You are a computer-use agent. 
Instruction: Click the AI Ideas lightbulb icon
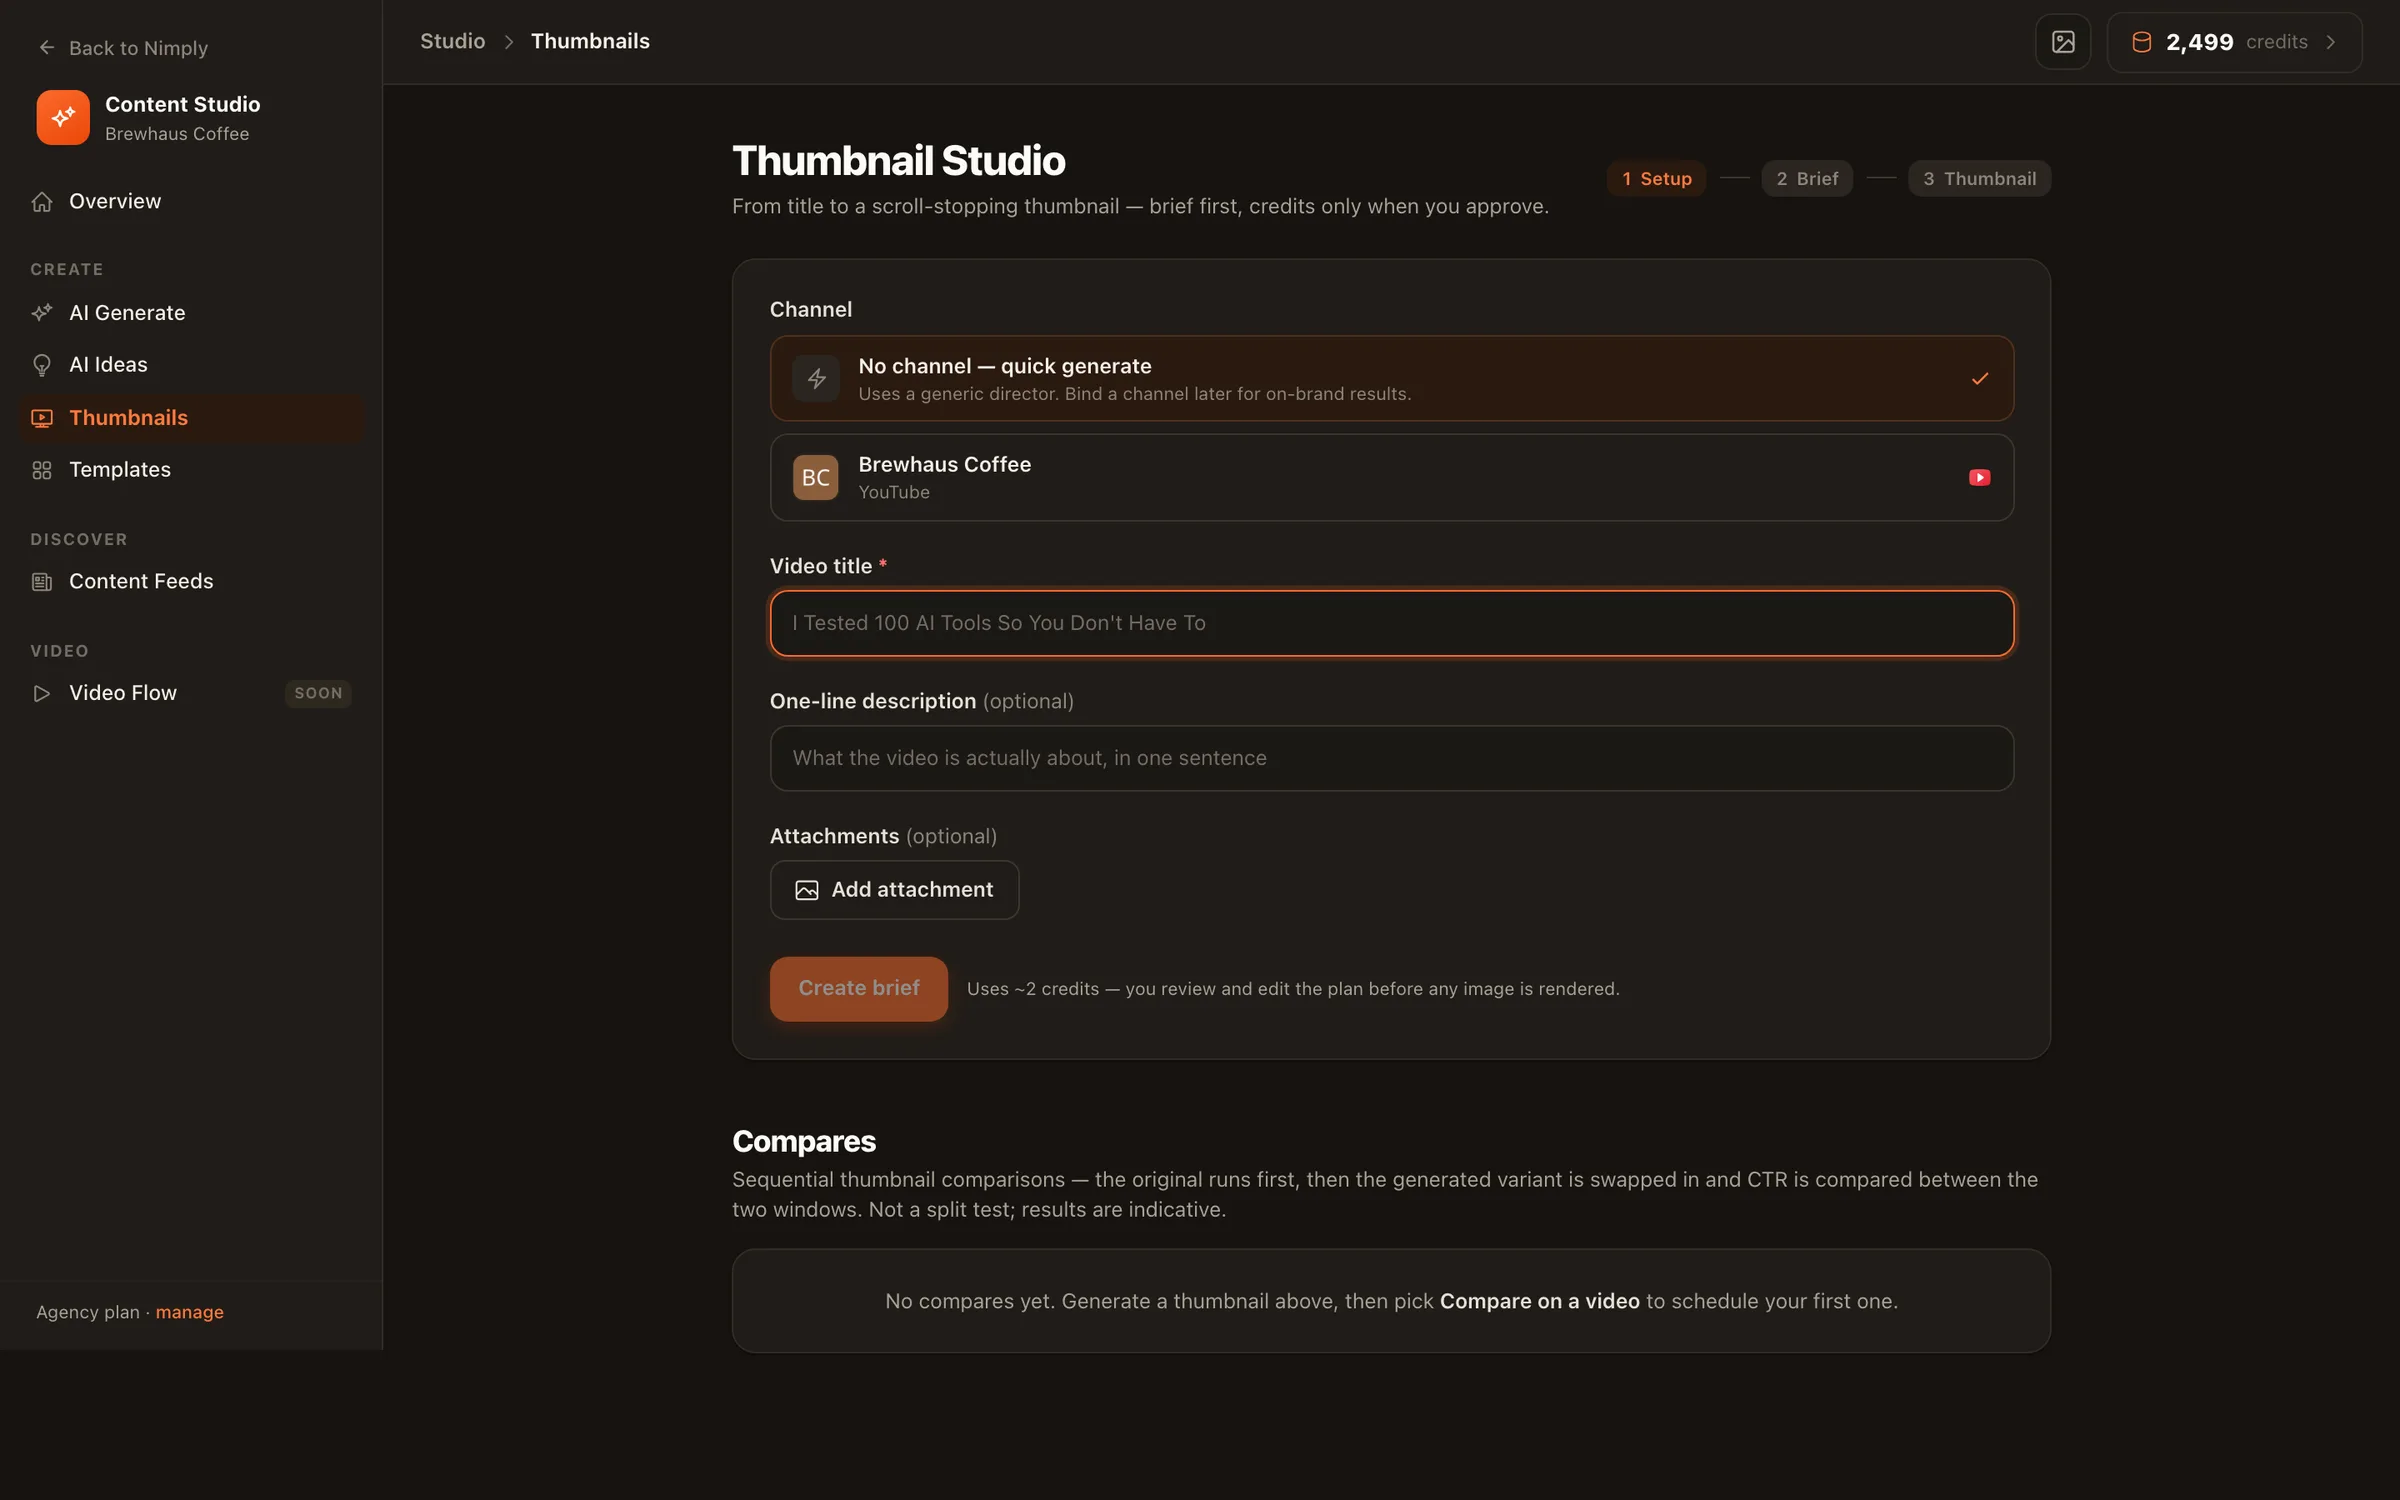pyautogui.click(x=42, y=365)
